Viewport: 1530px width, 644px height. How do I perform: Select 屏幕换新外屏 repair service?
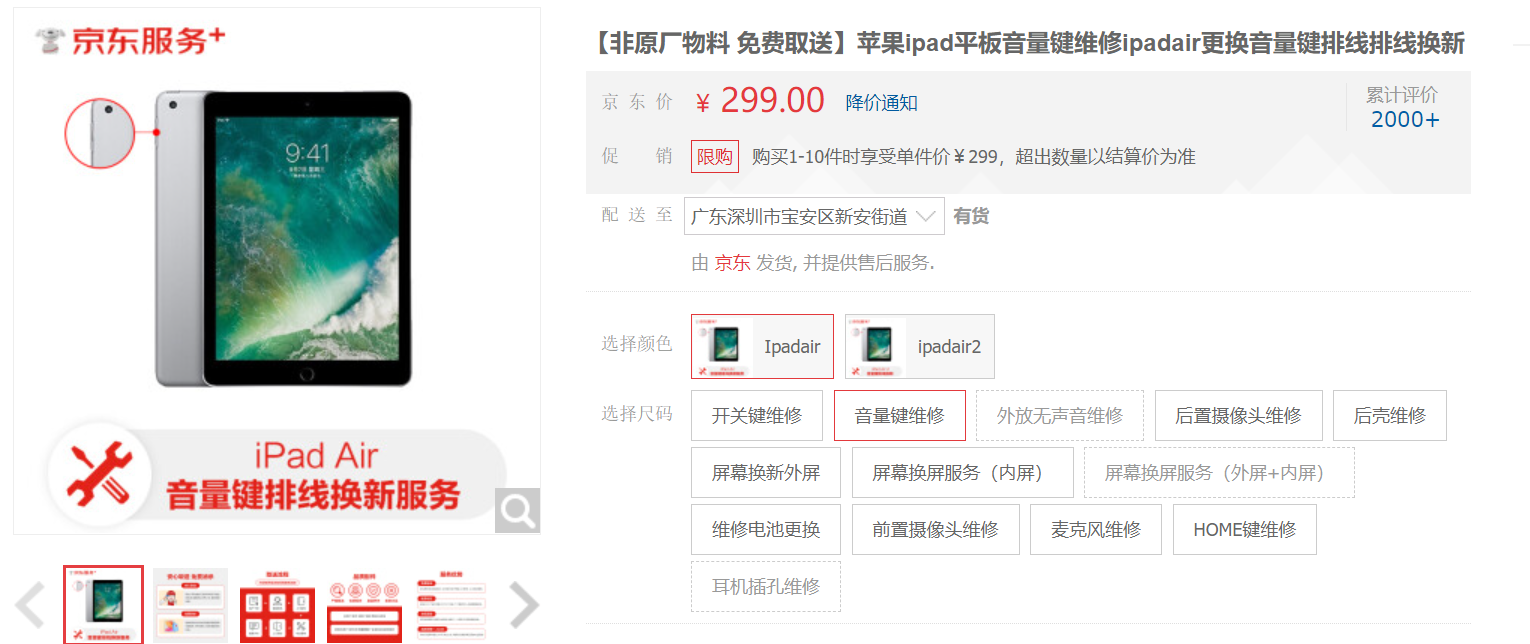coord(766,473)
